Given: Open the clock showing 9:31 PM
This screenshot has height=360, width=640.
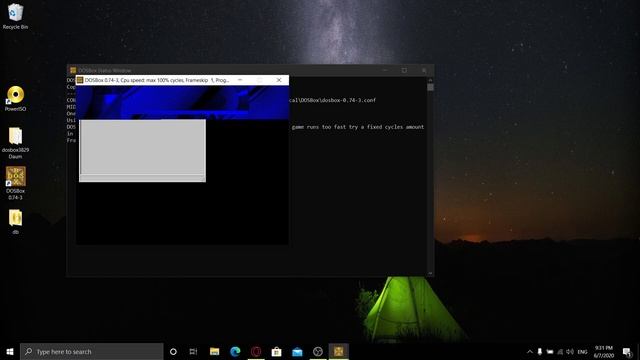Looking at the screenshot, I should [604, 351].
